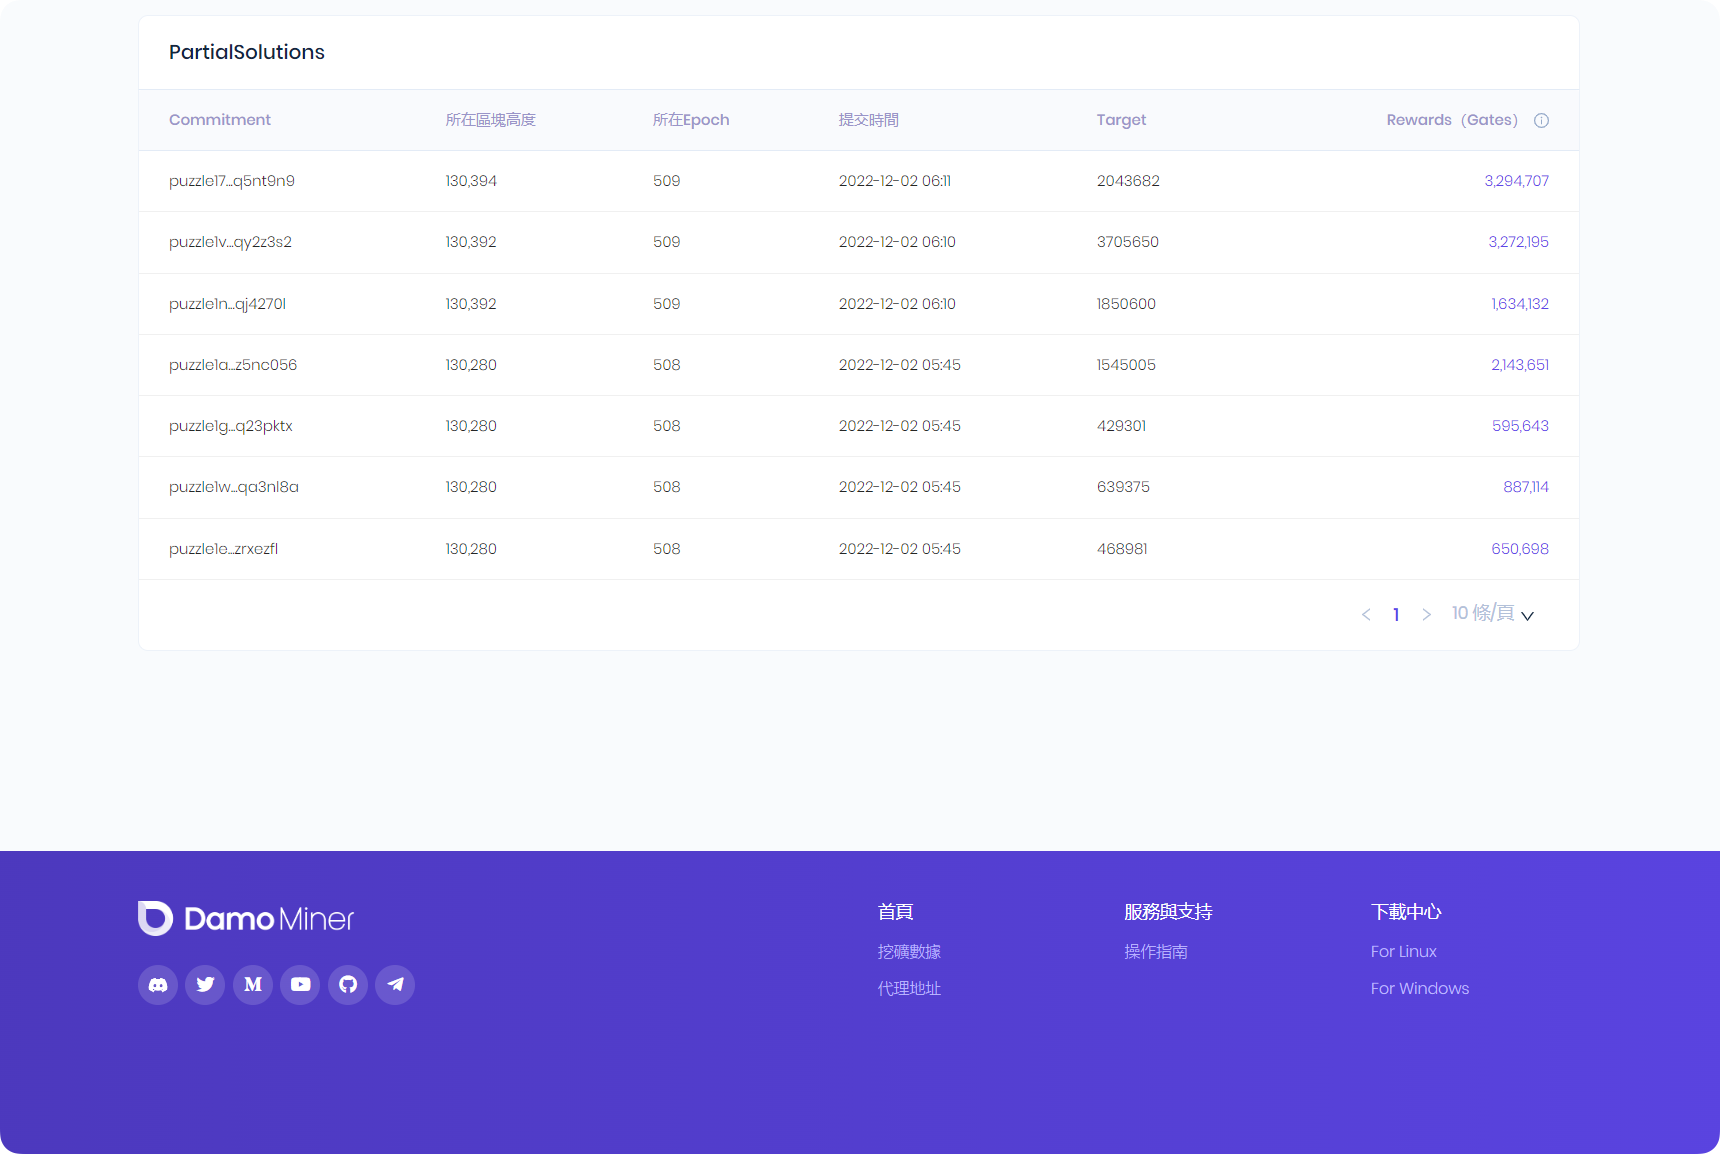Go to the next page arrow

point(1426,614)
